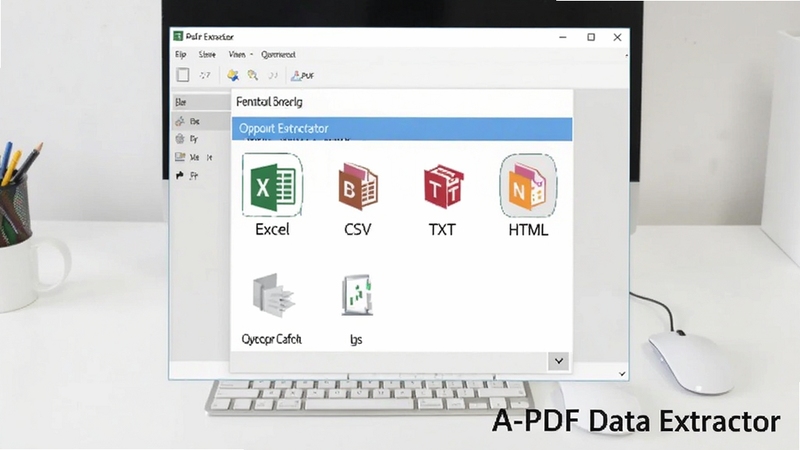
Task: Pick the TXT output format icon
Action: click(x=443, y=186)
